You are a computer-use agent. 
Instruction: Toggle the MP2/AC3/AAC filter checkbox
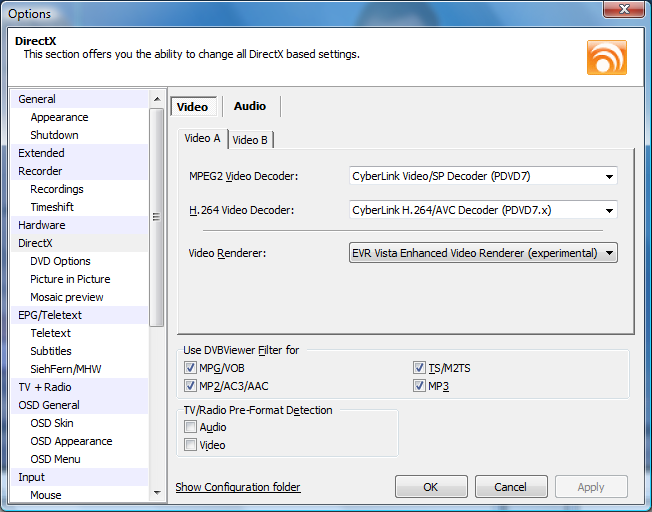190,386
